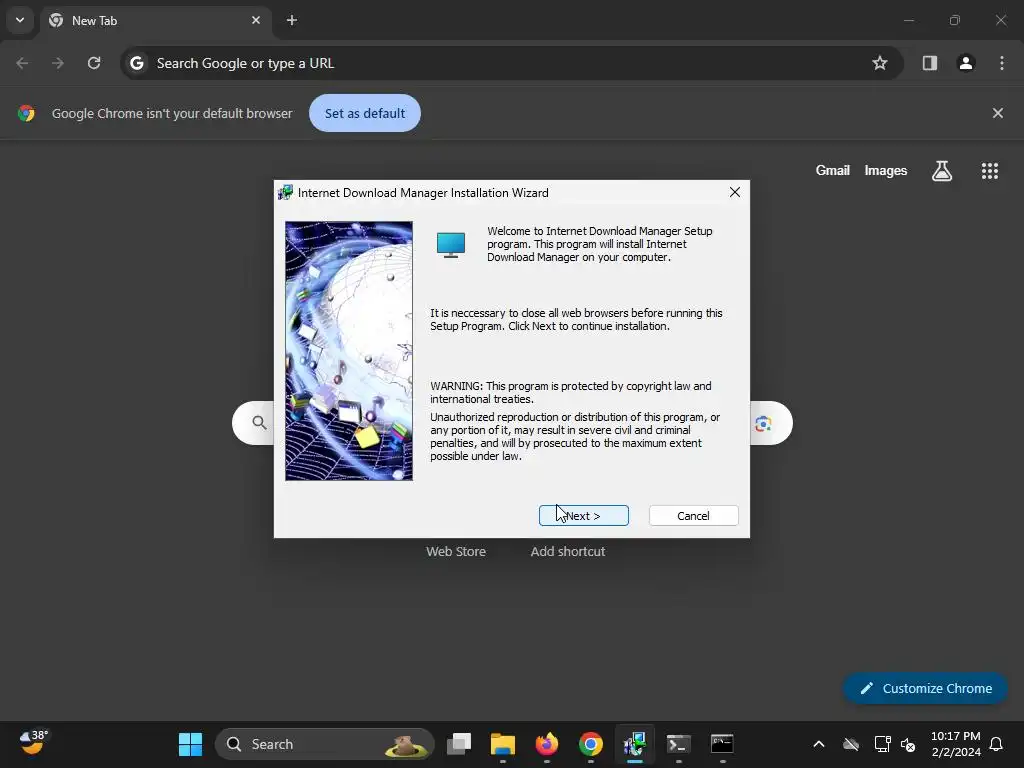The height and width of the screenshot is (768, 1024).
Task: Click the Google icon in the address bar
Action: [136, 63]
